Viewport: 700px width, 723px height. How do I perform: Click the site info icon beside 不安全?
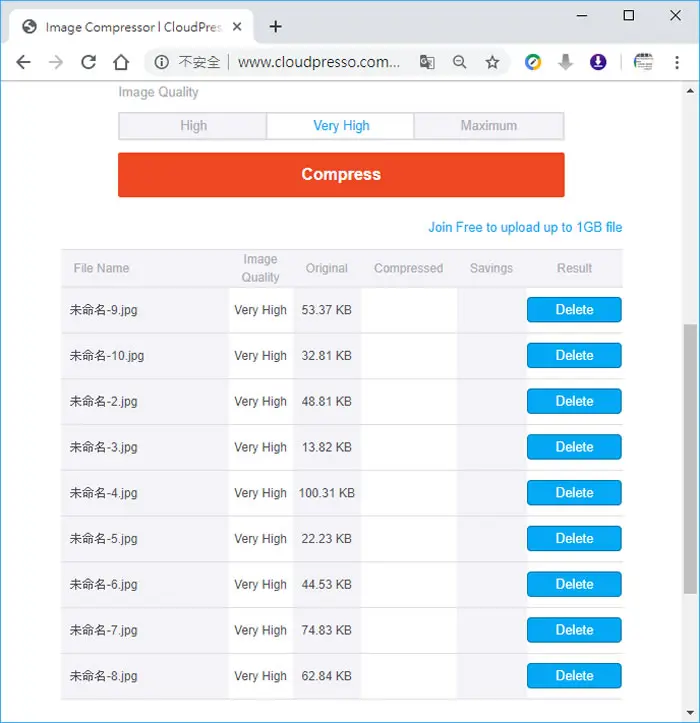click(161, 62)
